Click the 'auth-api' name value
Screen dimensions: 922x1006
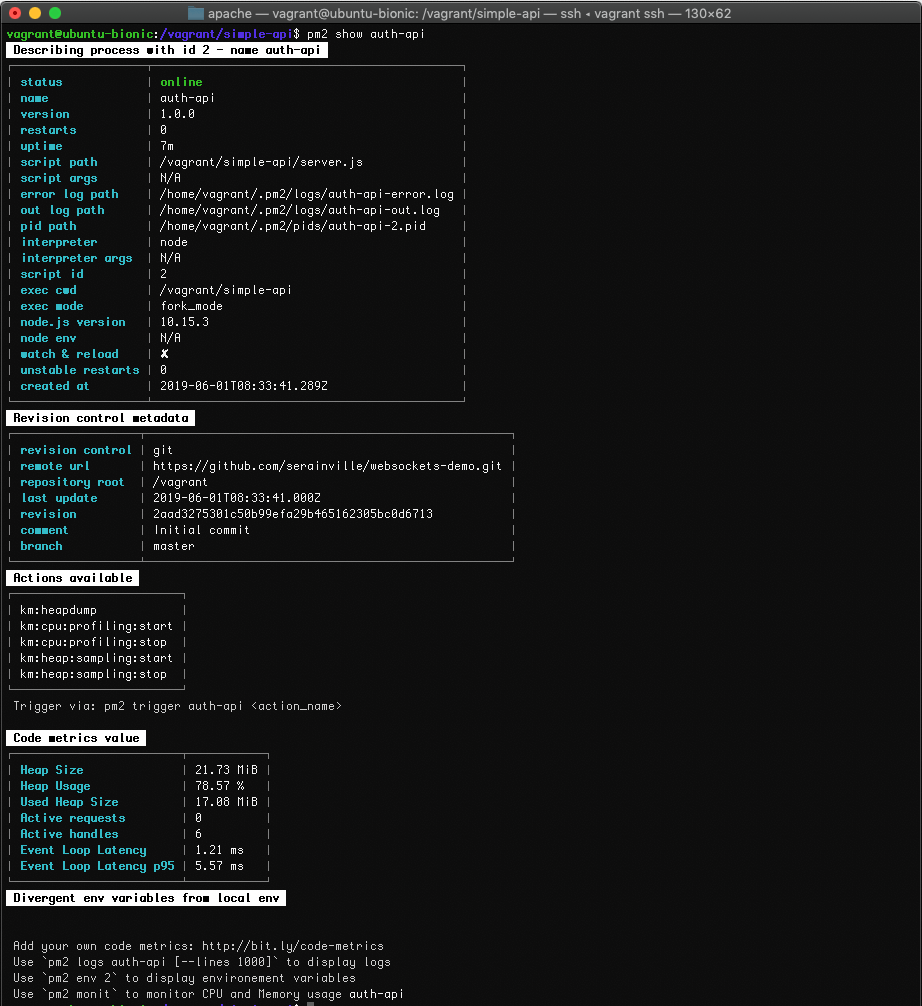pyautogui.click(x=187, y=98)
